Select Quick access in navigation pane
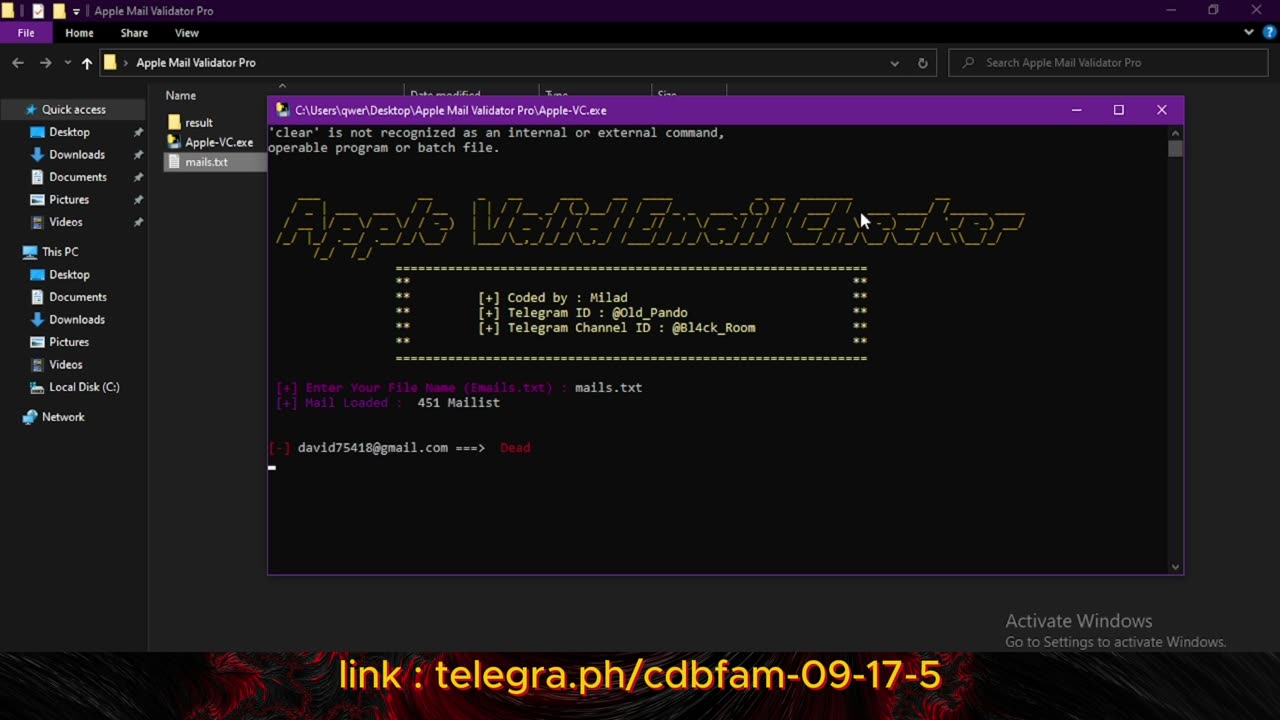Image resolution: width=1280 pixels, height=720 pixels. 73,110
